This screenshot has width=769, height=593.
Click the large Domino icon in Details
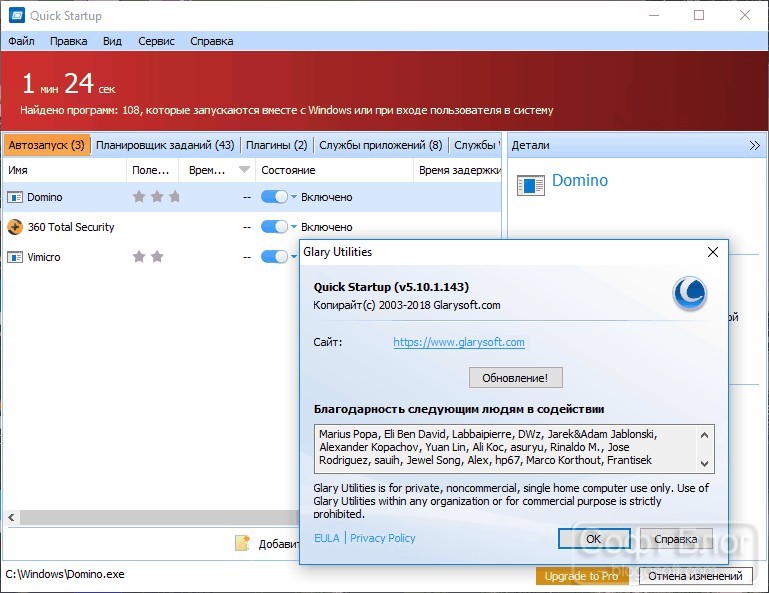[x=531, y=185]
